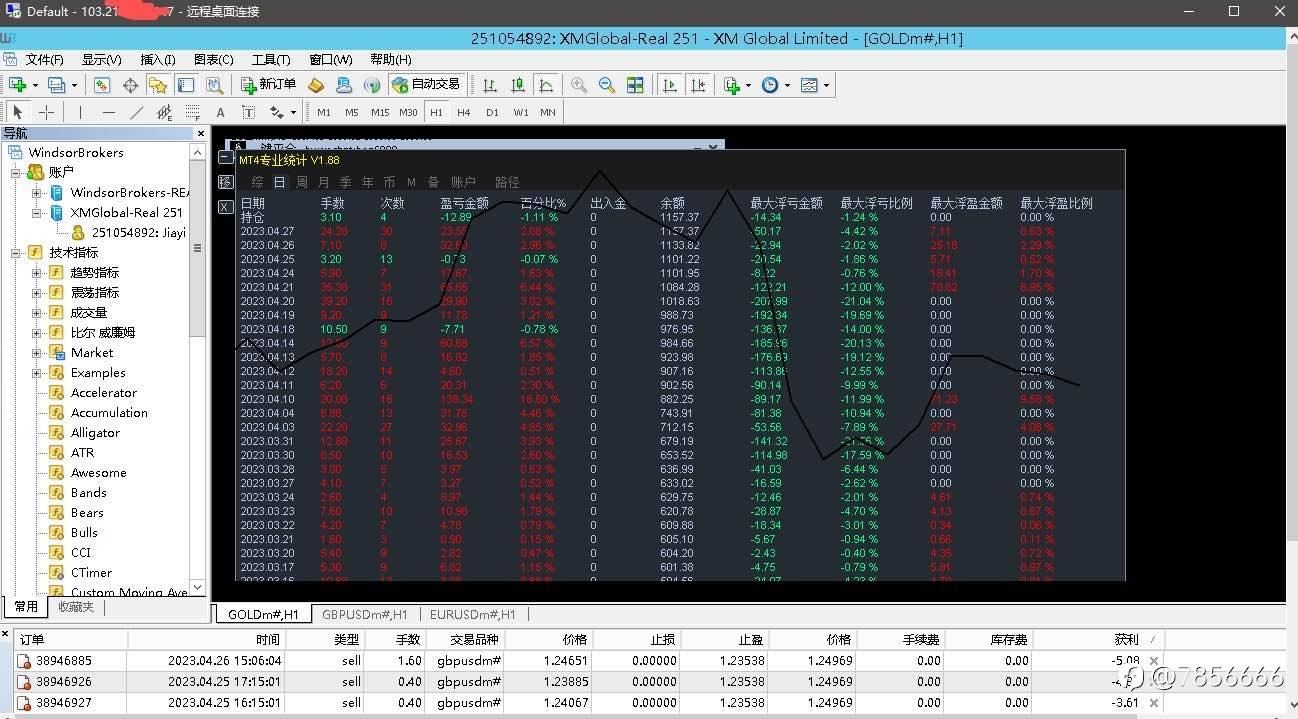
Task: Switch chart to M30 timeframe
Action: click(x=408, y=112)
